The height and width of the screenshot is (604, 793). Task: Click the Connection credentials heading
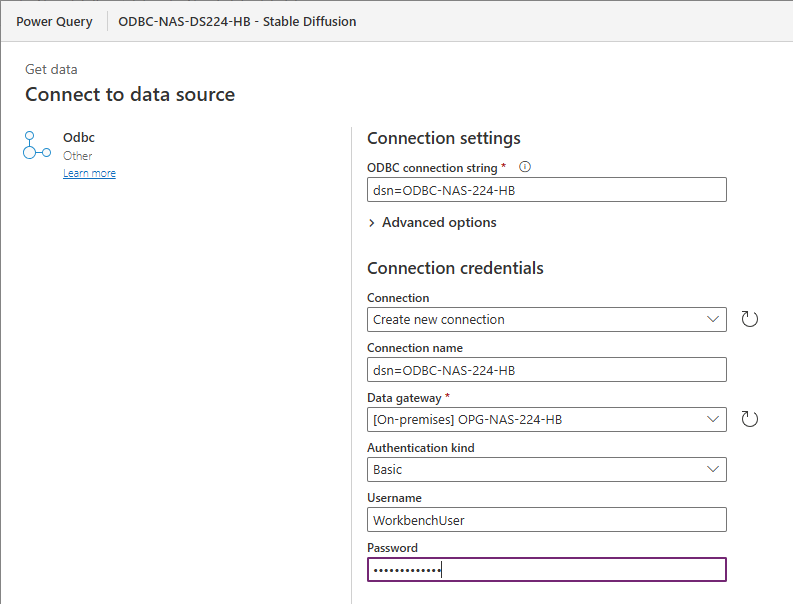pyautogui.click(x=455, y=268)
